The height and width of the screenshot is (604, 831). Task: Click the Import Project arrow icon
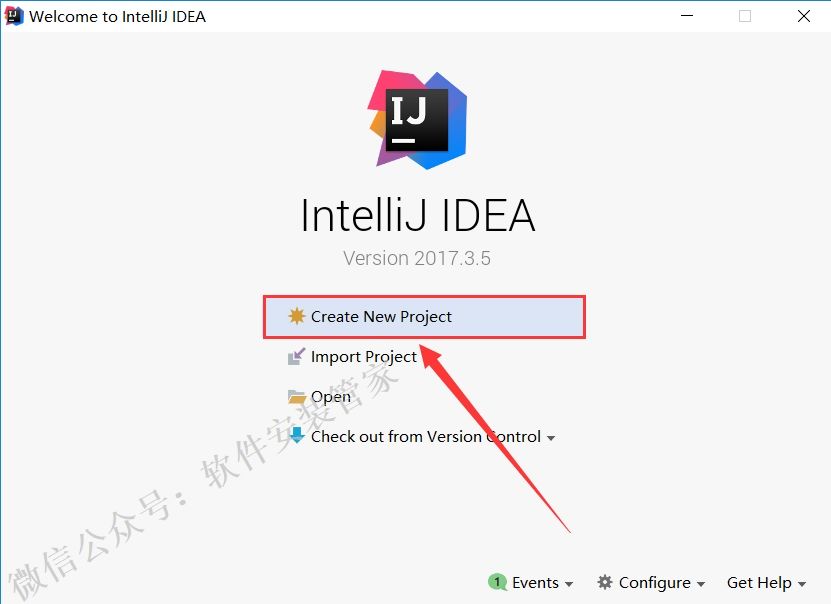[296, 357]
